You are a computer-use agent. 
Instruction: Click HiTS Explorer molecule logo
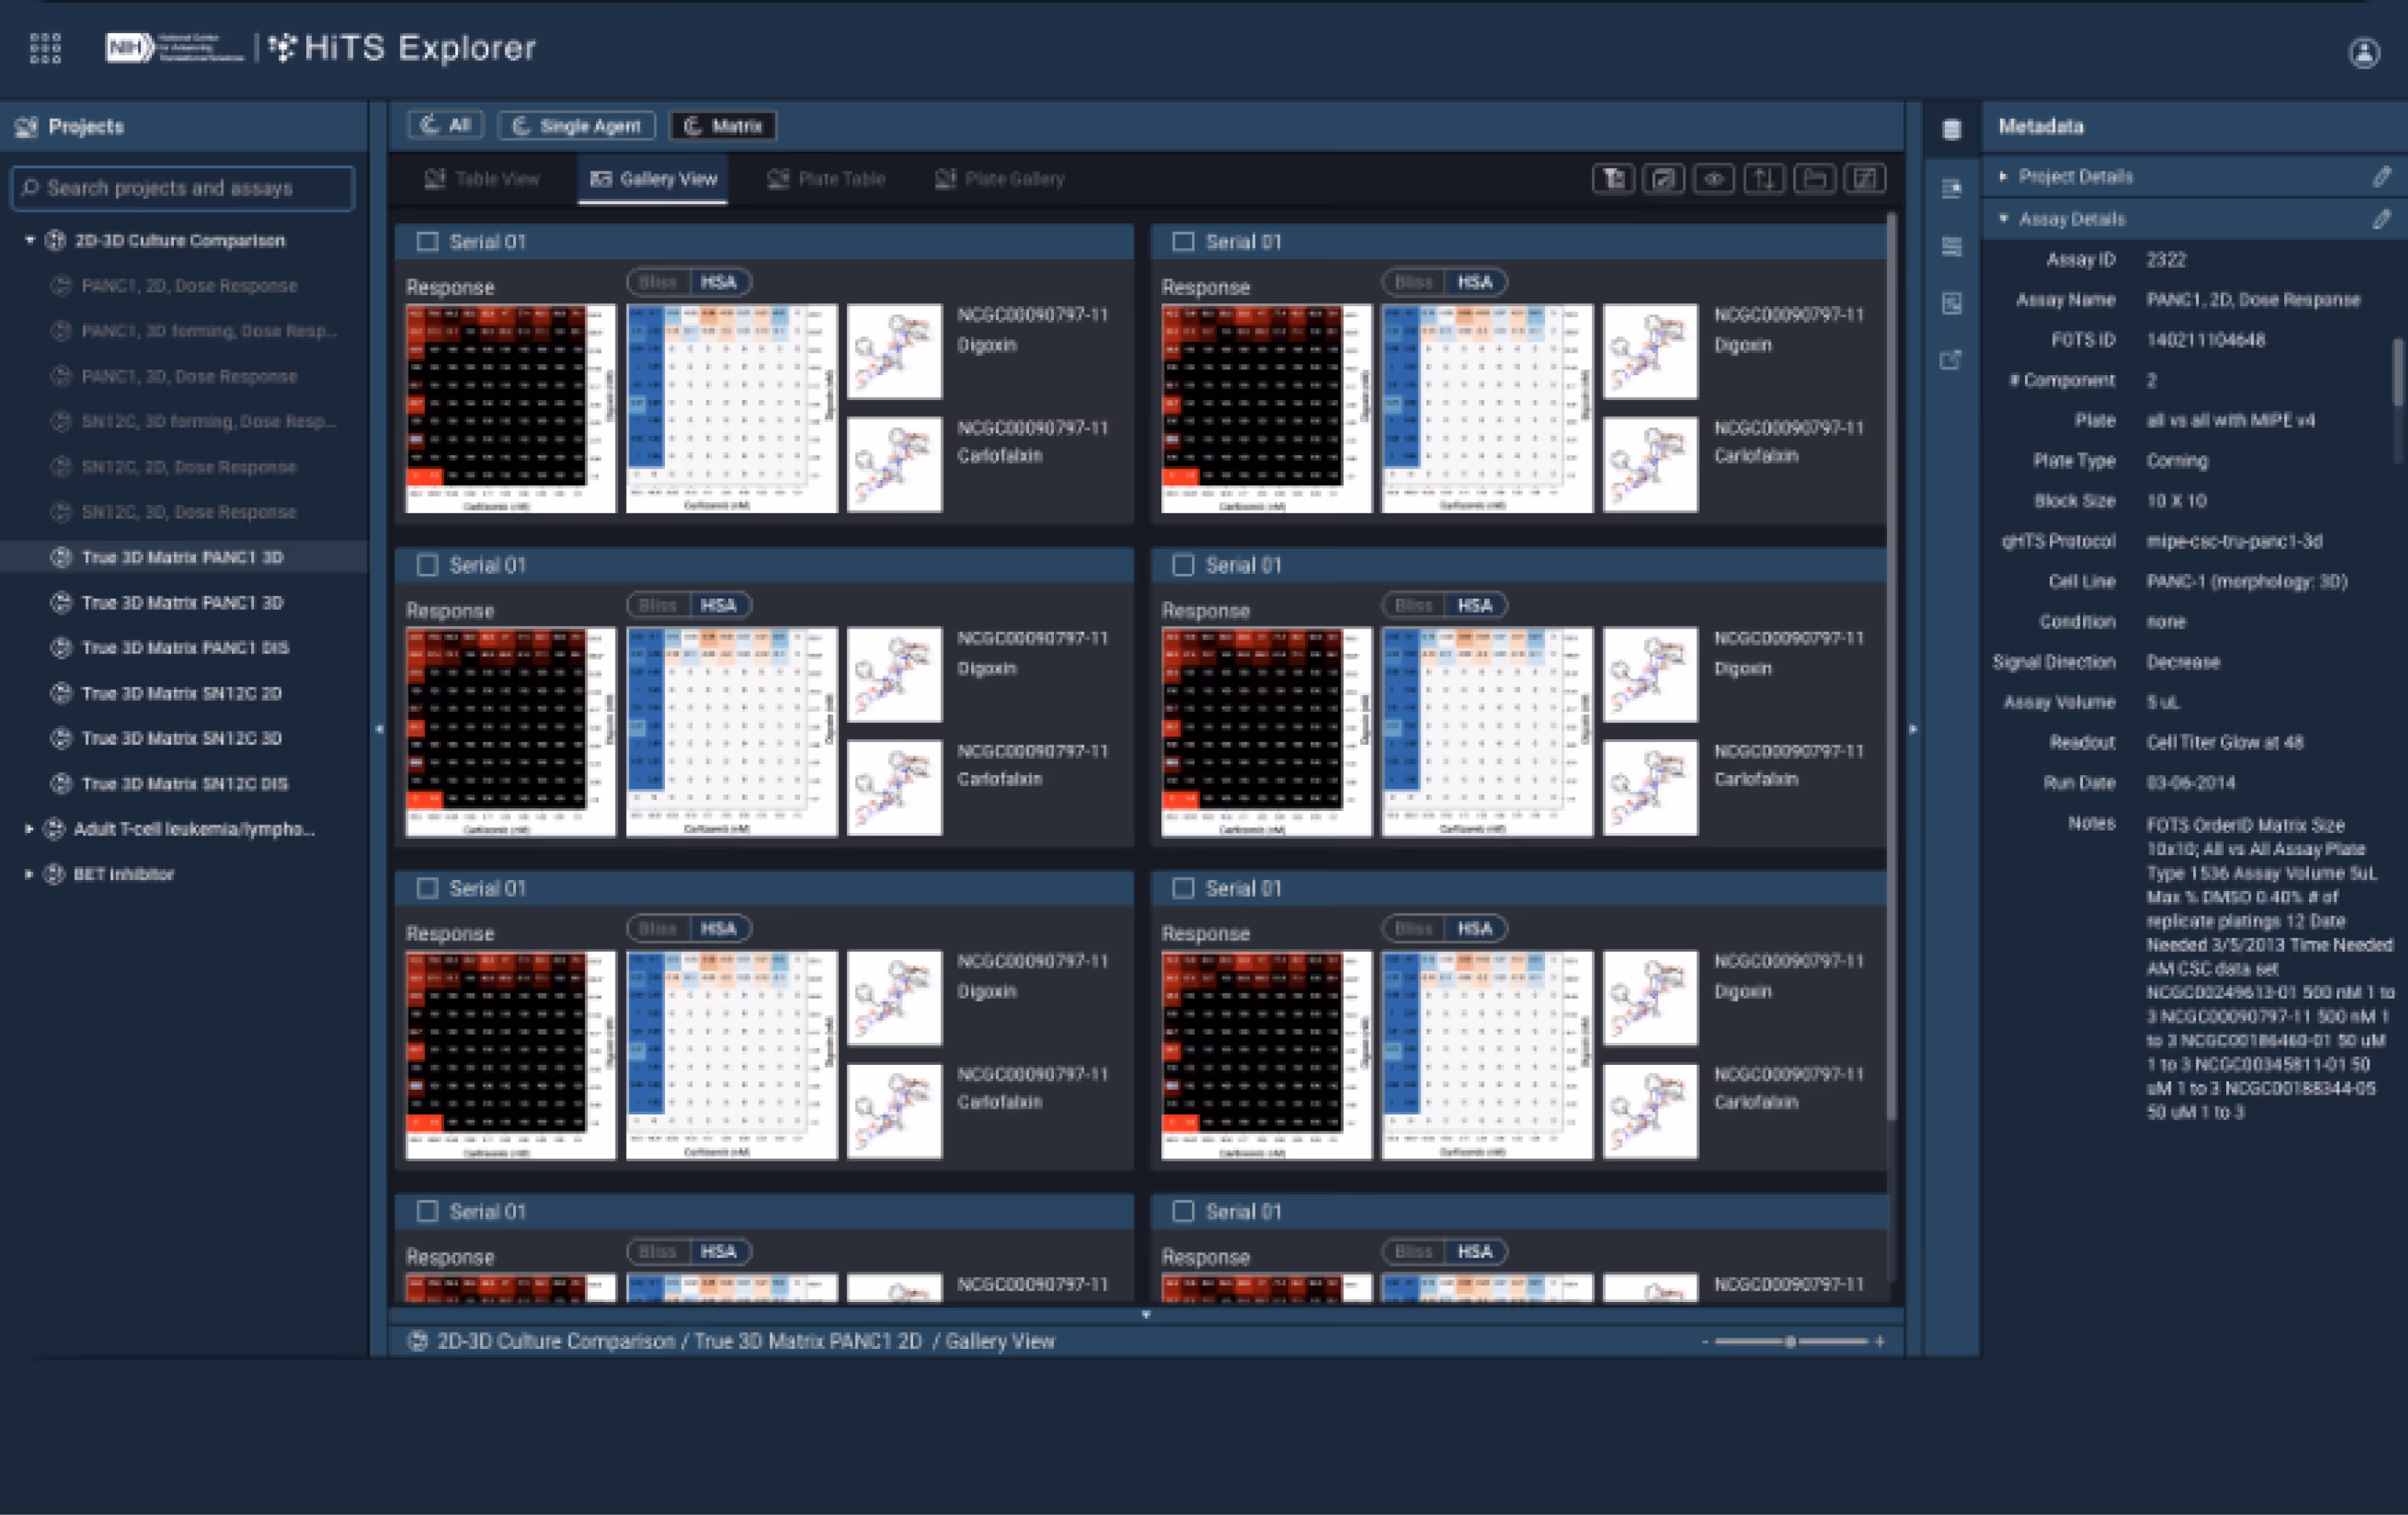(x=283, y=47)
